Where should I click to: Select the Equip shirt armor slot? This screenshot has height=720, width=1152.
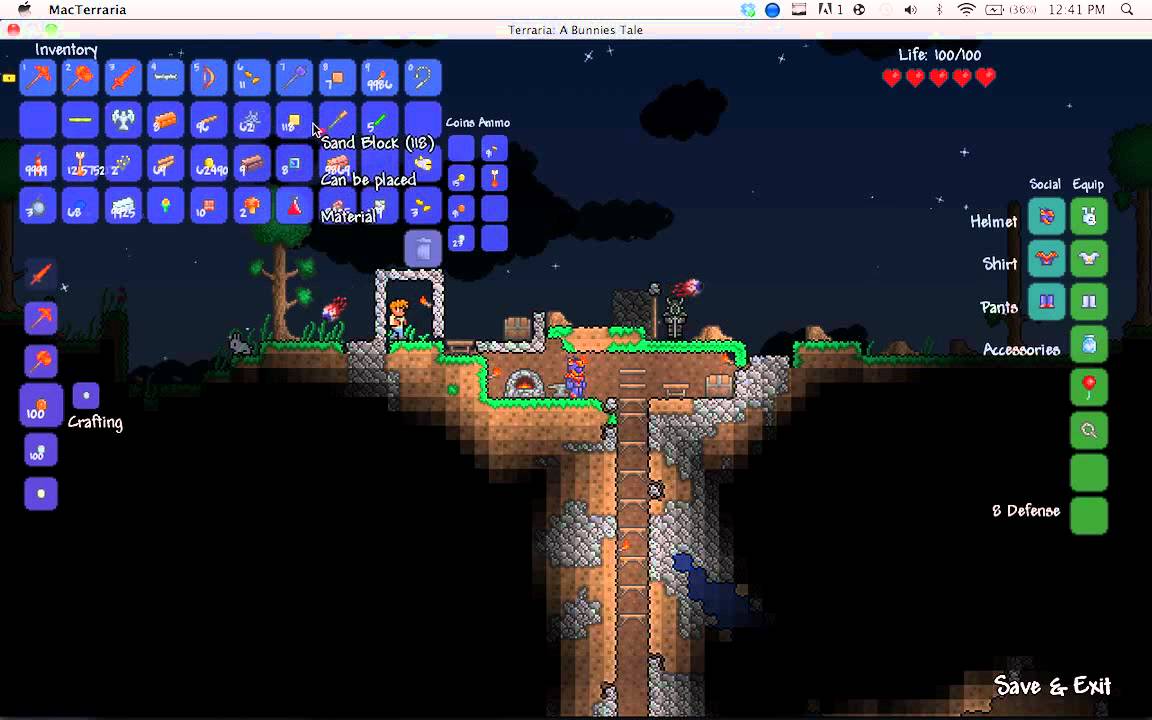tap(1089, 259)
